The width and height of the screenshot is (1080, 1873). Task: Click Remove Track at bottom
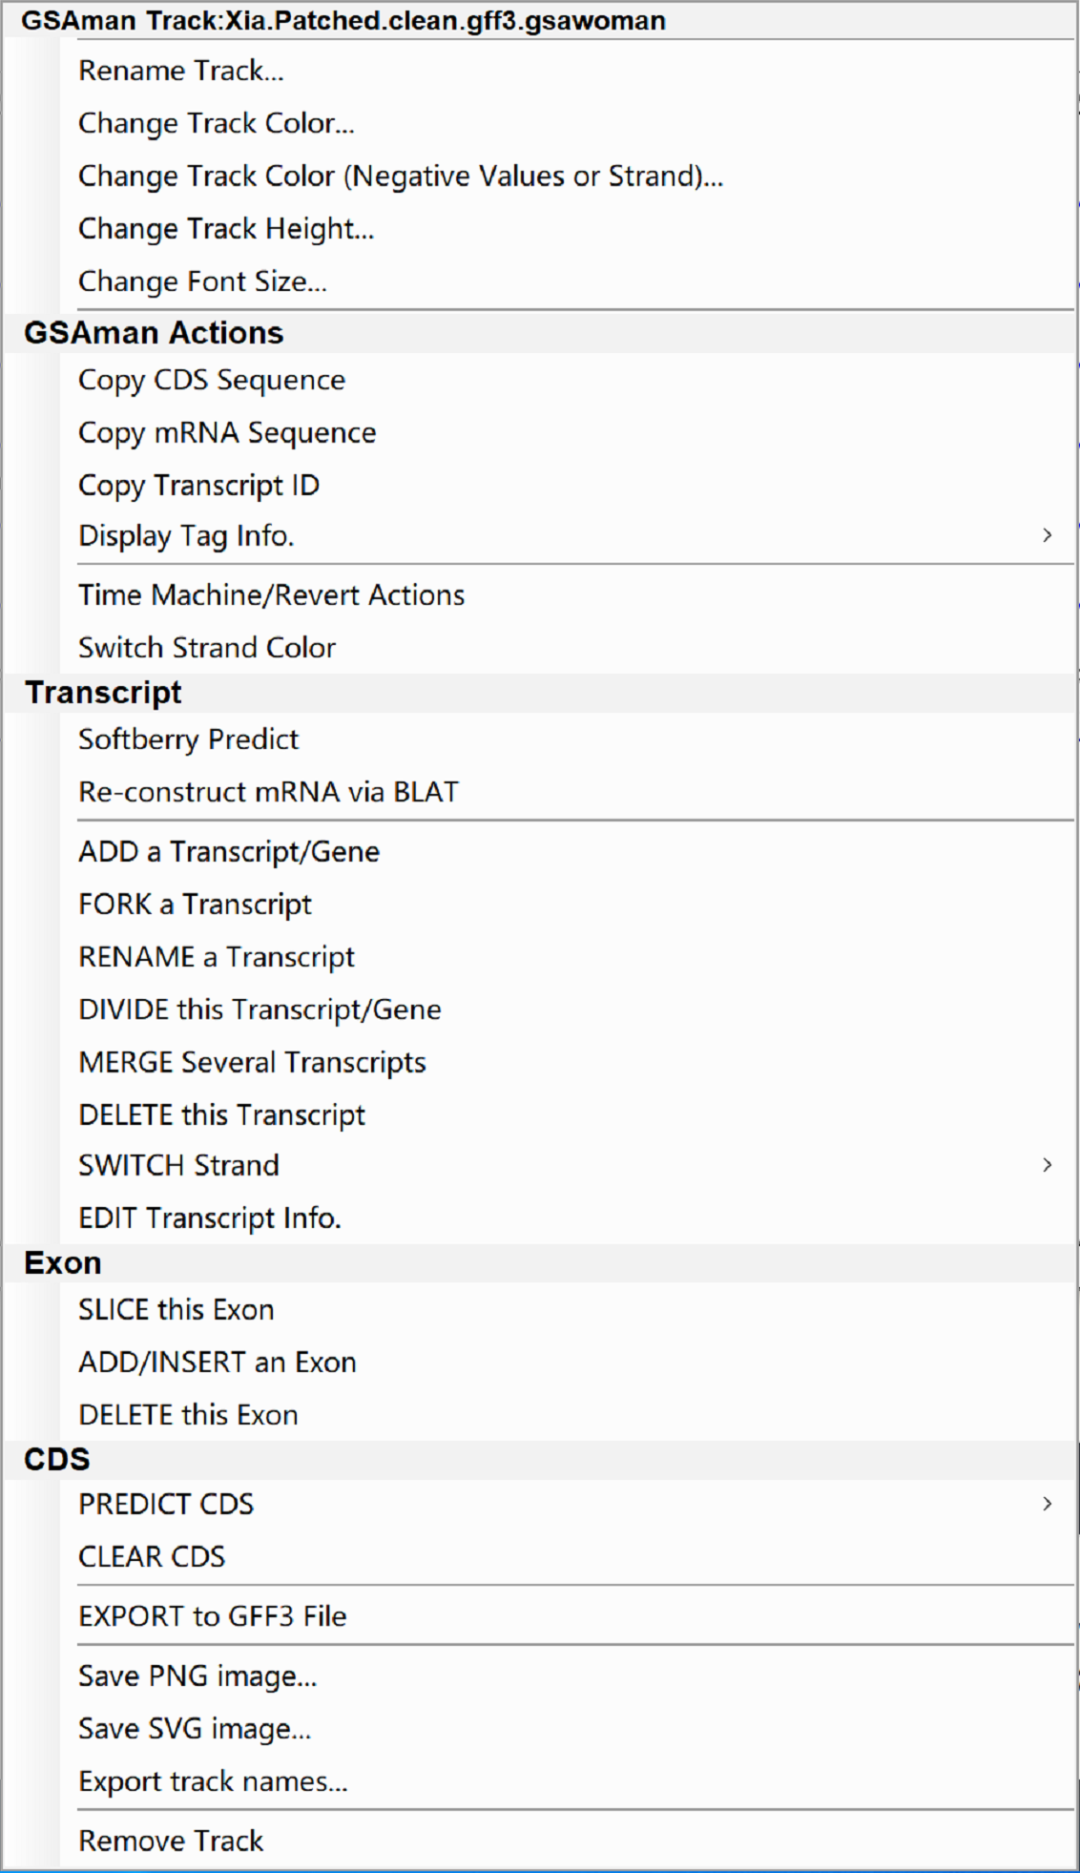(171, 1841)
